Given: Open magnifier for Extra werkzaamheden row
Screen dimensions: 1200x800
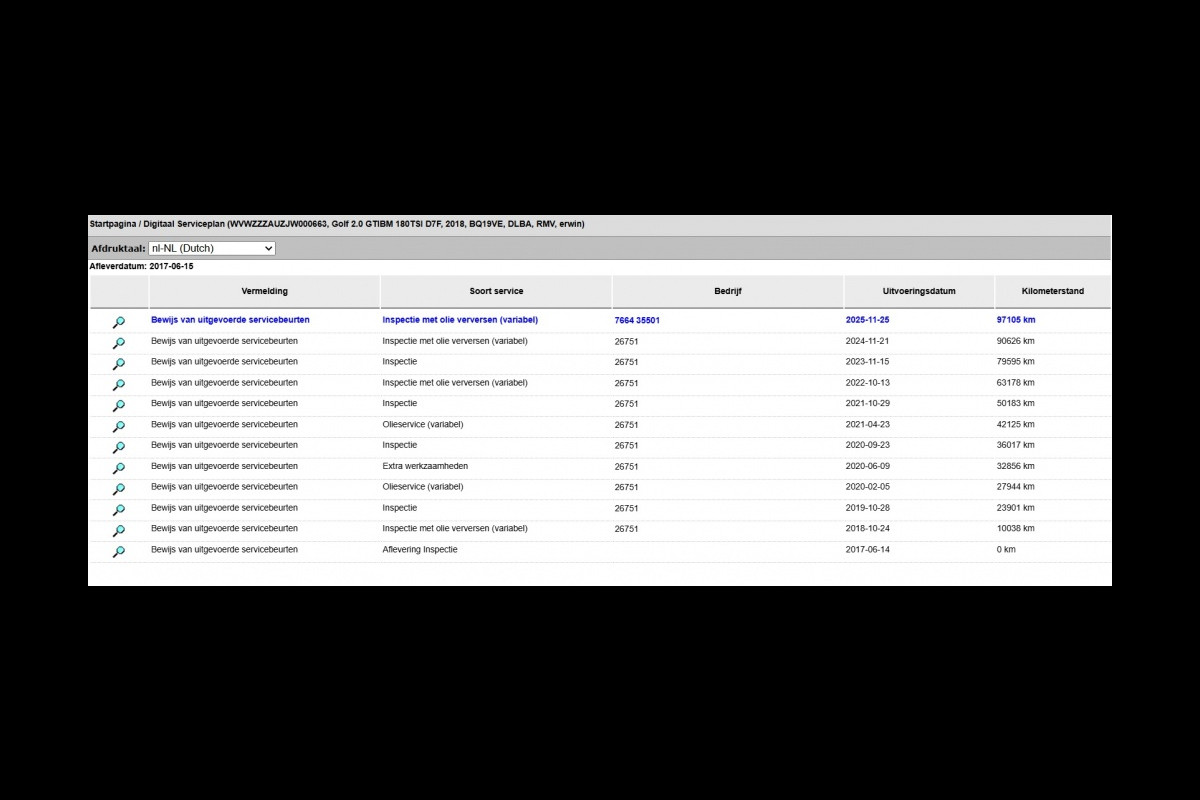Looking at the screenshot, I should click(118, 468).
